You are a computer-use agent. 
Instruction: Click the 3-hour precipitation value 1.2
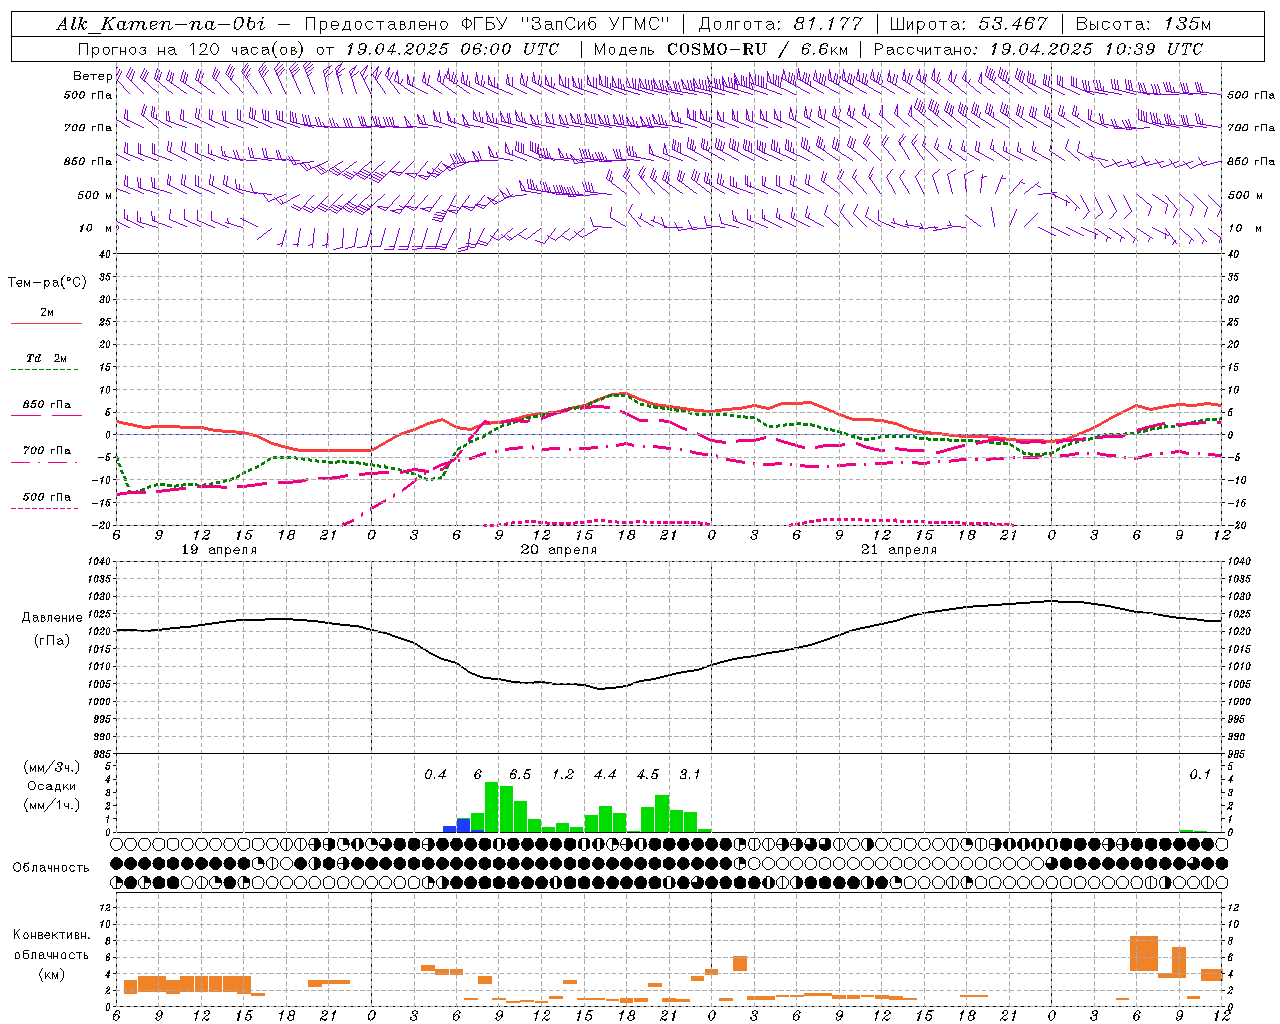coord(563,774)
